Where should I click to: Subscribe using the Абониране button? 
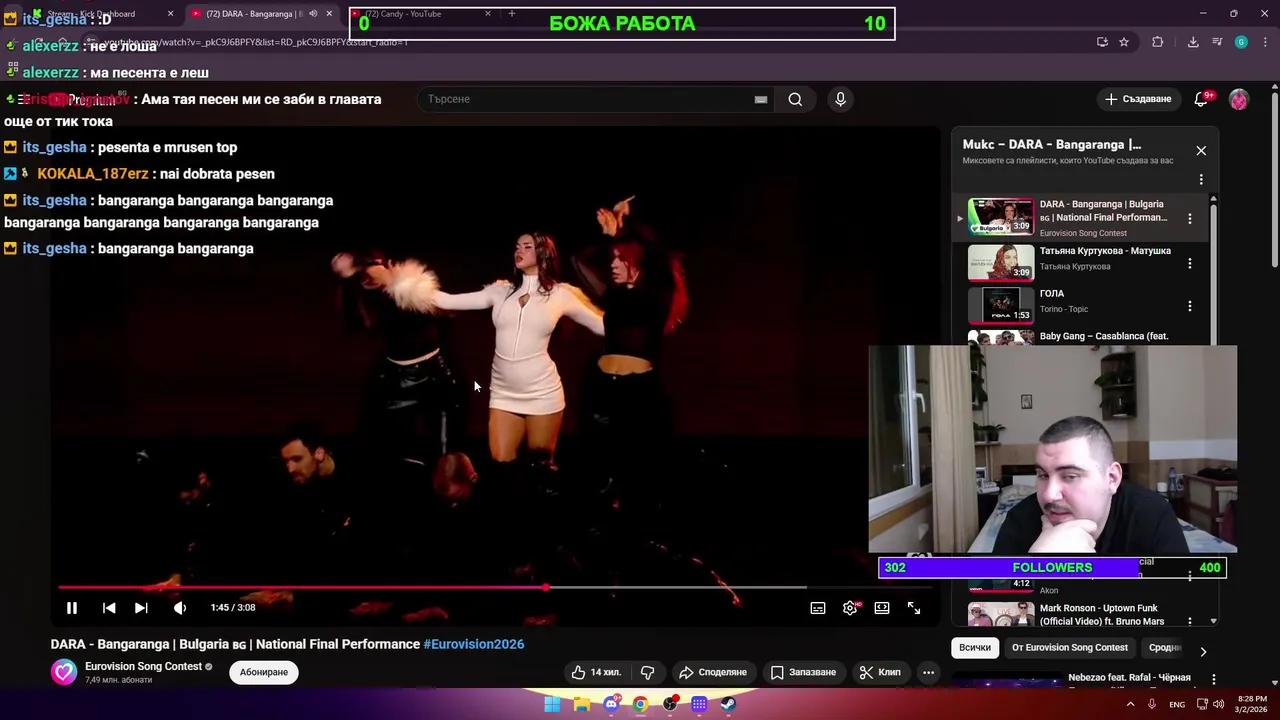264,672
